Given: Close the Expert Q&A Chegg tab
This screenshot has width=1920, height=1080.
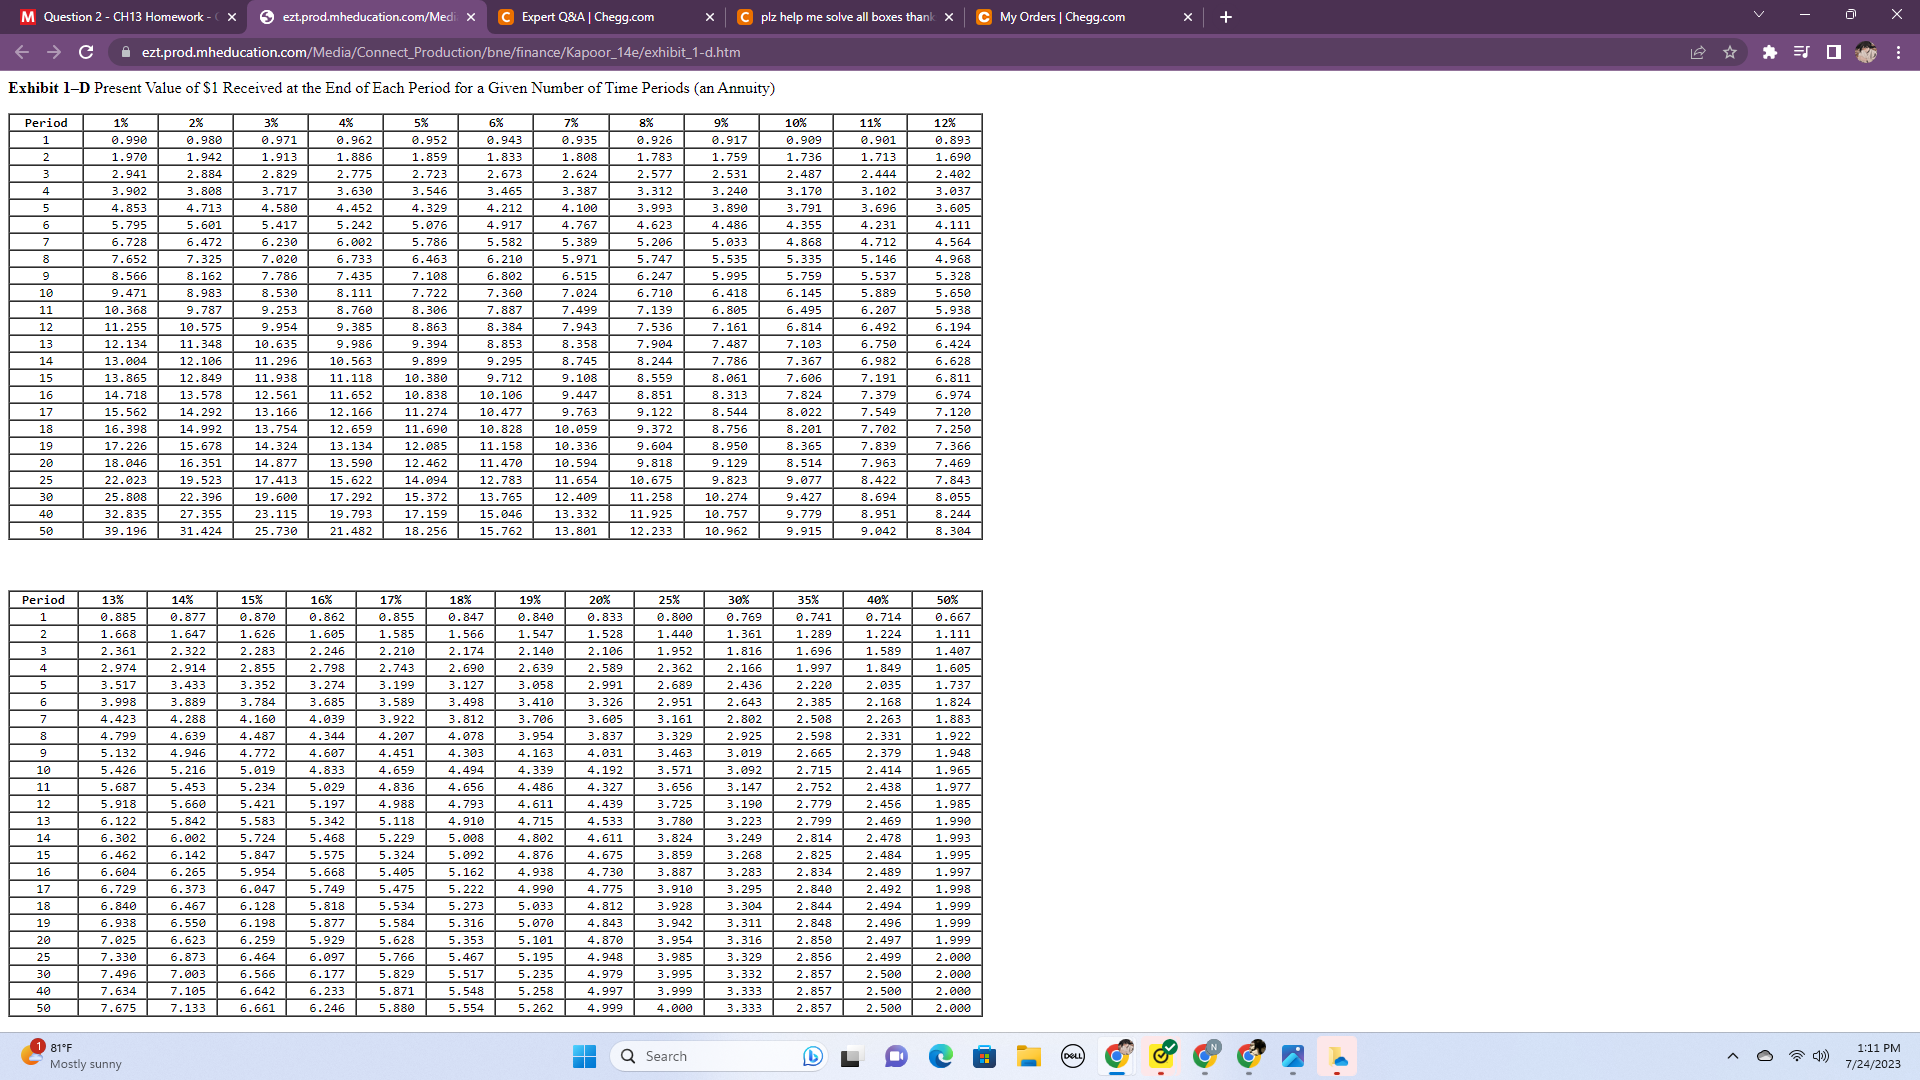Looking at the screenshot, I should click(709, 17).
